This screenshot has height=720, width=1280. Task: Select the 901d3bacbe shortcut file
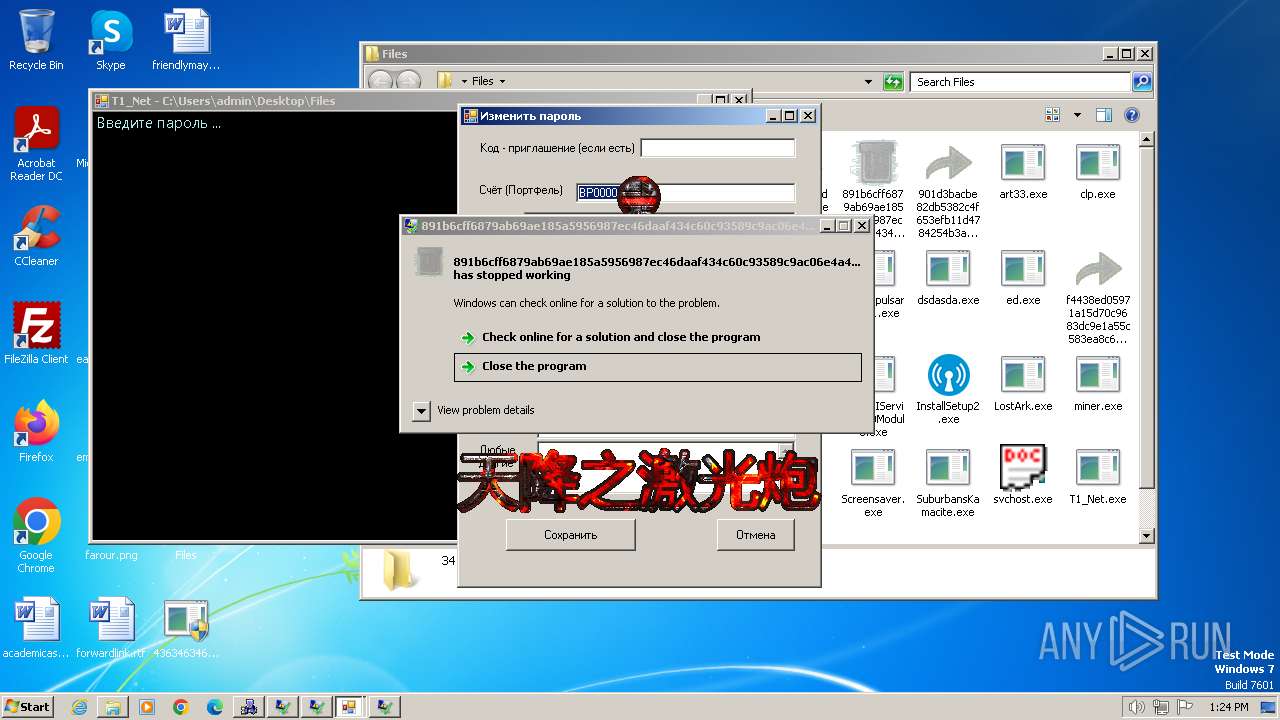tap(948, 190)
